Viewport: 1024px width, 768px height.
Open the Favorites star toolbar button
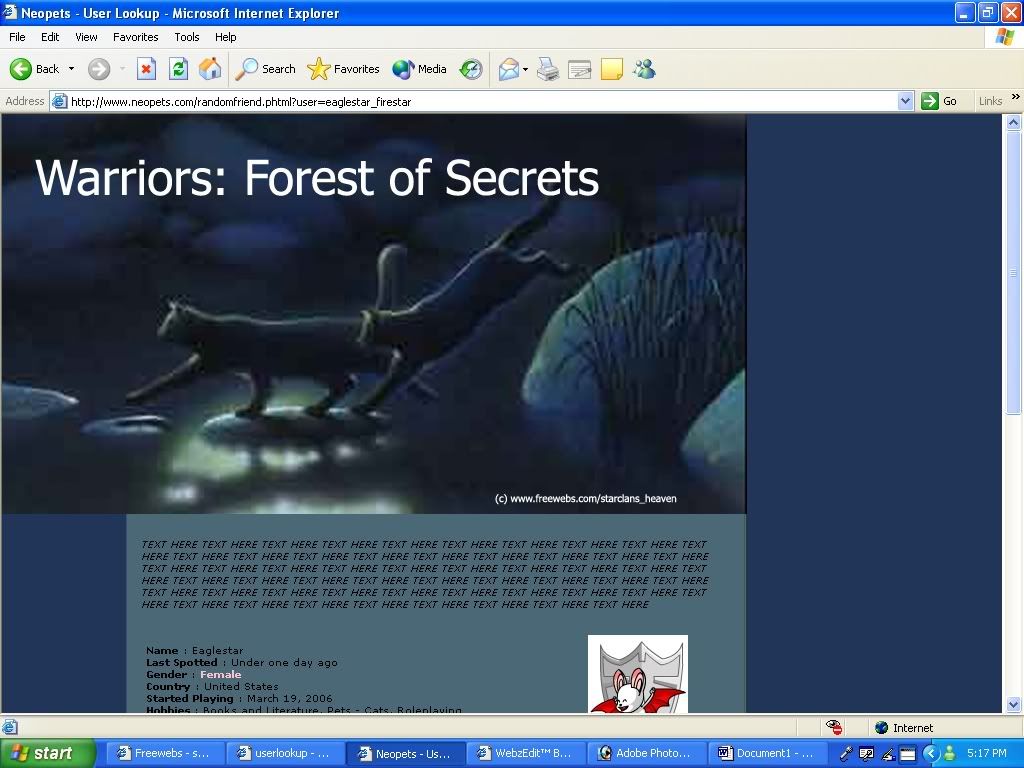coord(344,69)
